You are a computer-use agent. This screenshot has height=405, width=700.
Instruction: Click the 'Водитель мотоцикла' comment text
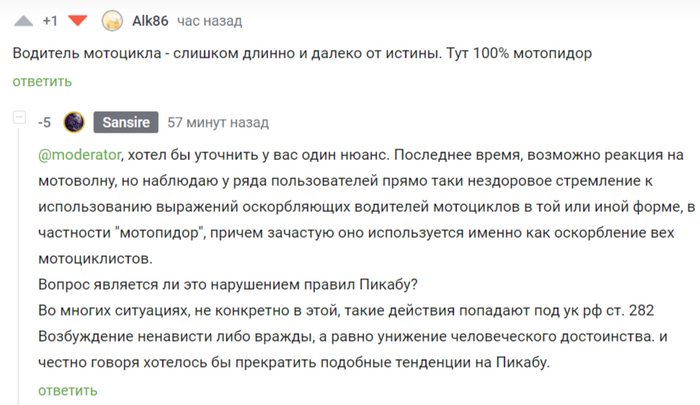click(302, 53)
